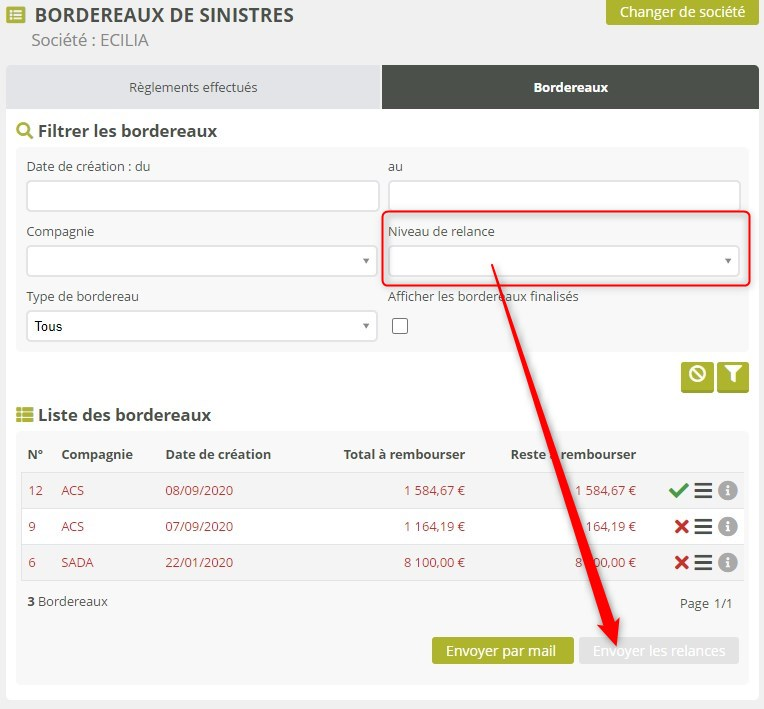Show info for SADA bordereau 6
The image size is (764, 709).
[728, 562]
